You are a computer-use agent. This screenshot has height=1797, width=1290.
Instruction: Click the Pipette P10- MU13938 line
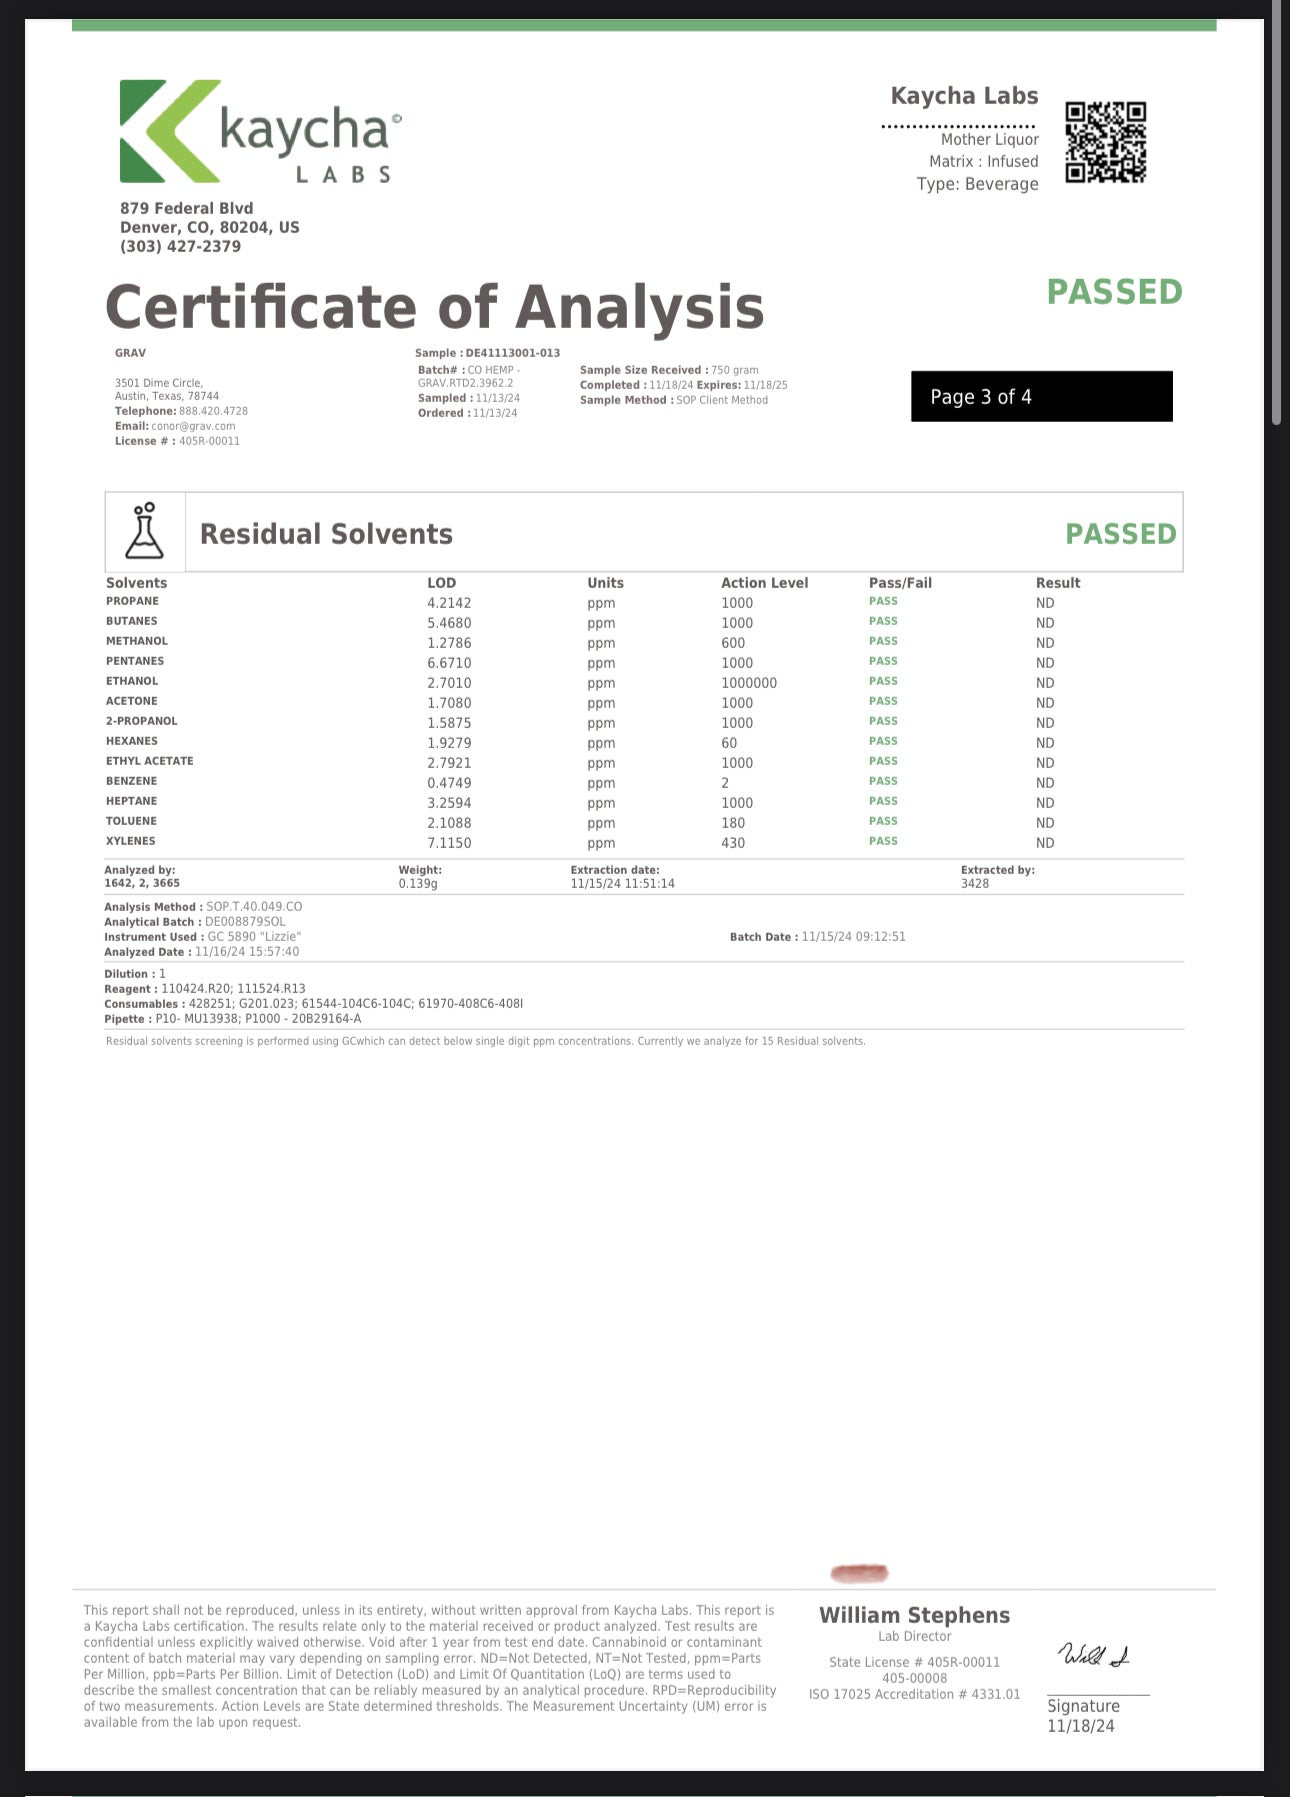pyautogui.click(x=233, y=1019)
